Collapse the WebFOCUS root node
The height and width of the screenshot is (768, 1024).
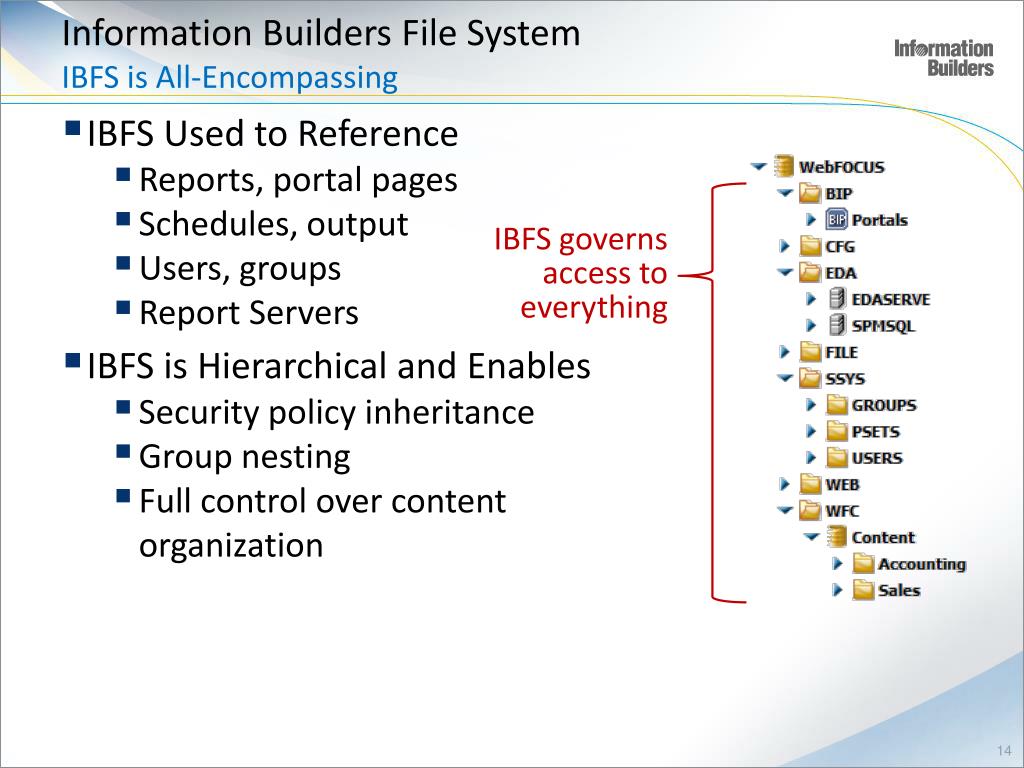coord(758,167)
